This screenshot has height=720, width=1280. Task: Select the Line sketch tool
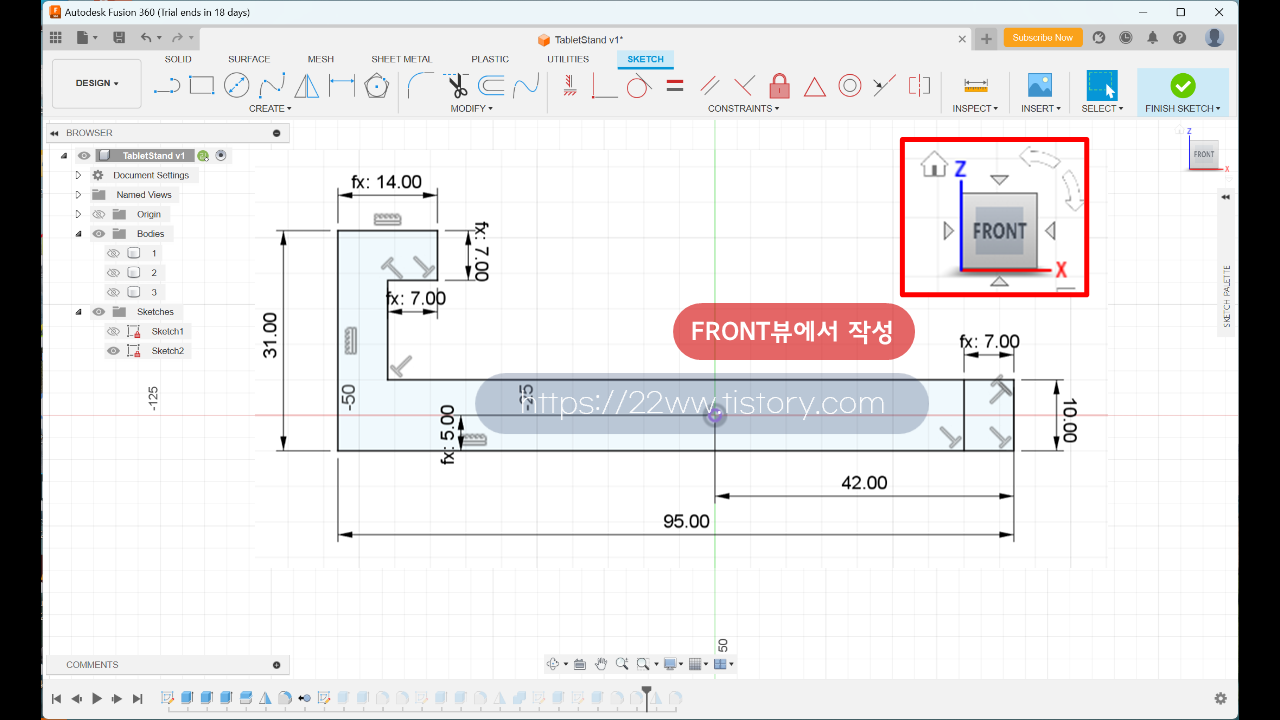[167, 86]
